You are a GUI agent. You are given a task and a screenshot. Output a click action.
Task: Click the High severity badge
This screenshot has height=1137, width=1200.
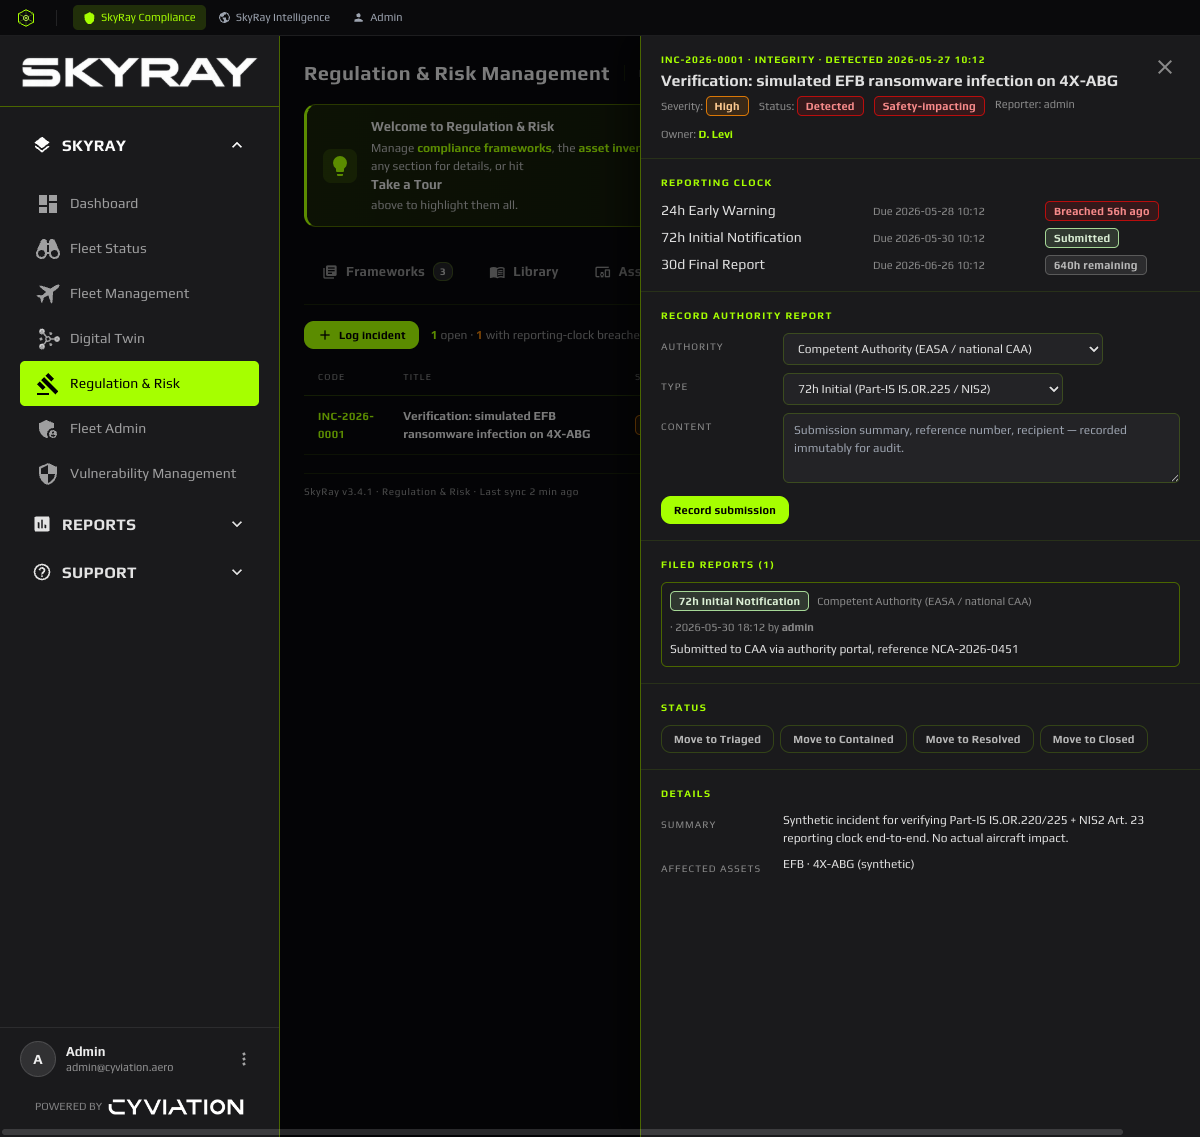coord(727,106)
